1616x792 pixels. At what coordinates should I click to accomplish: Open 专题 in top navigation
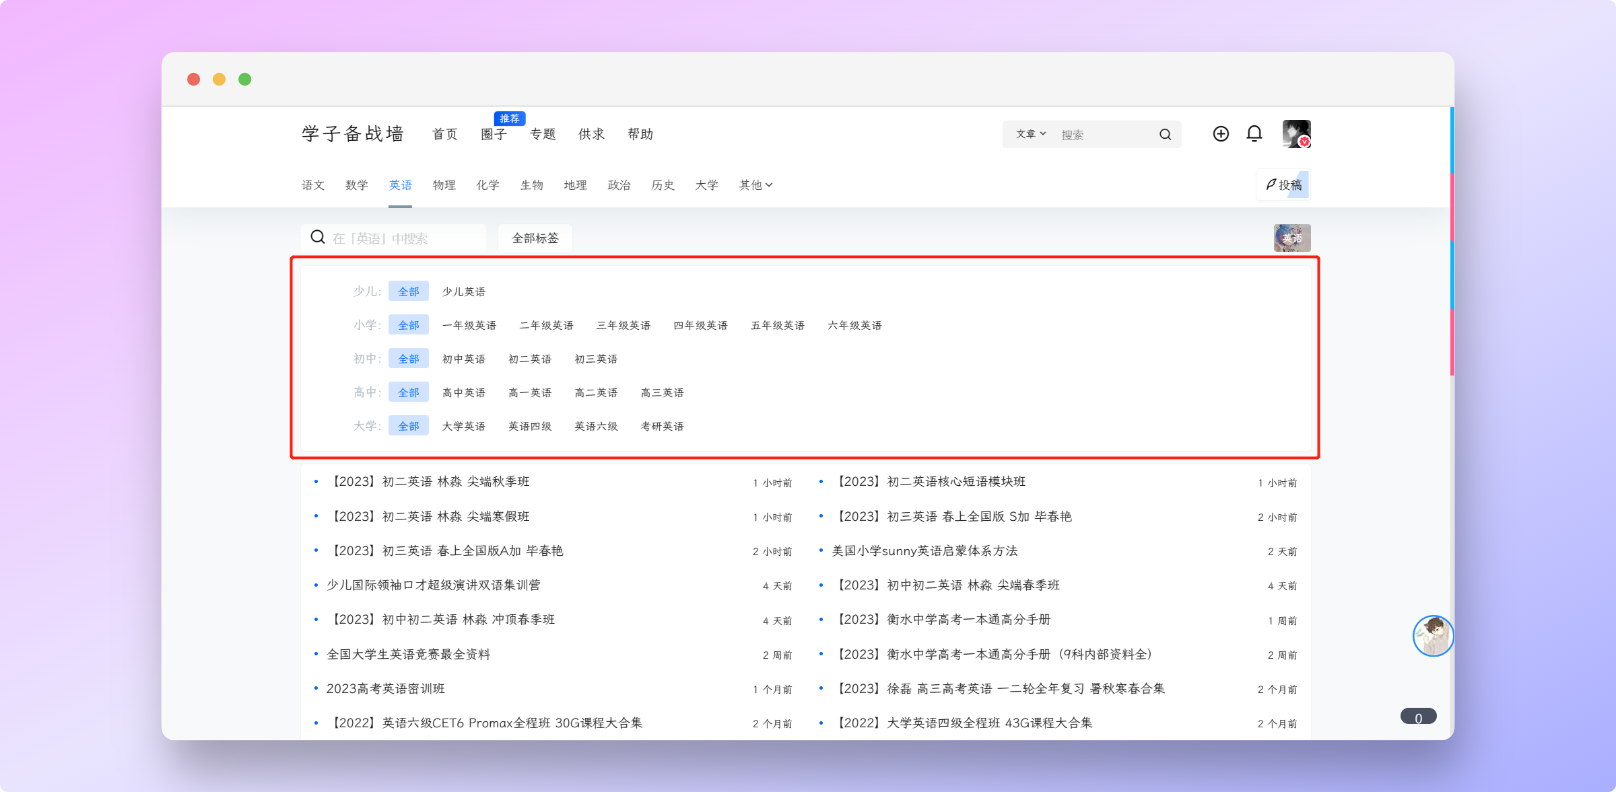(543, 134)
